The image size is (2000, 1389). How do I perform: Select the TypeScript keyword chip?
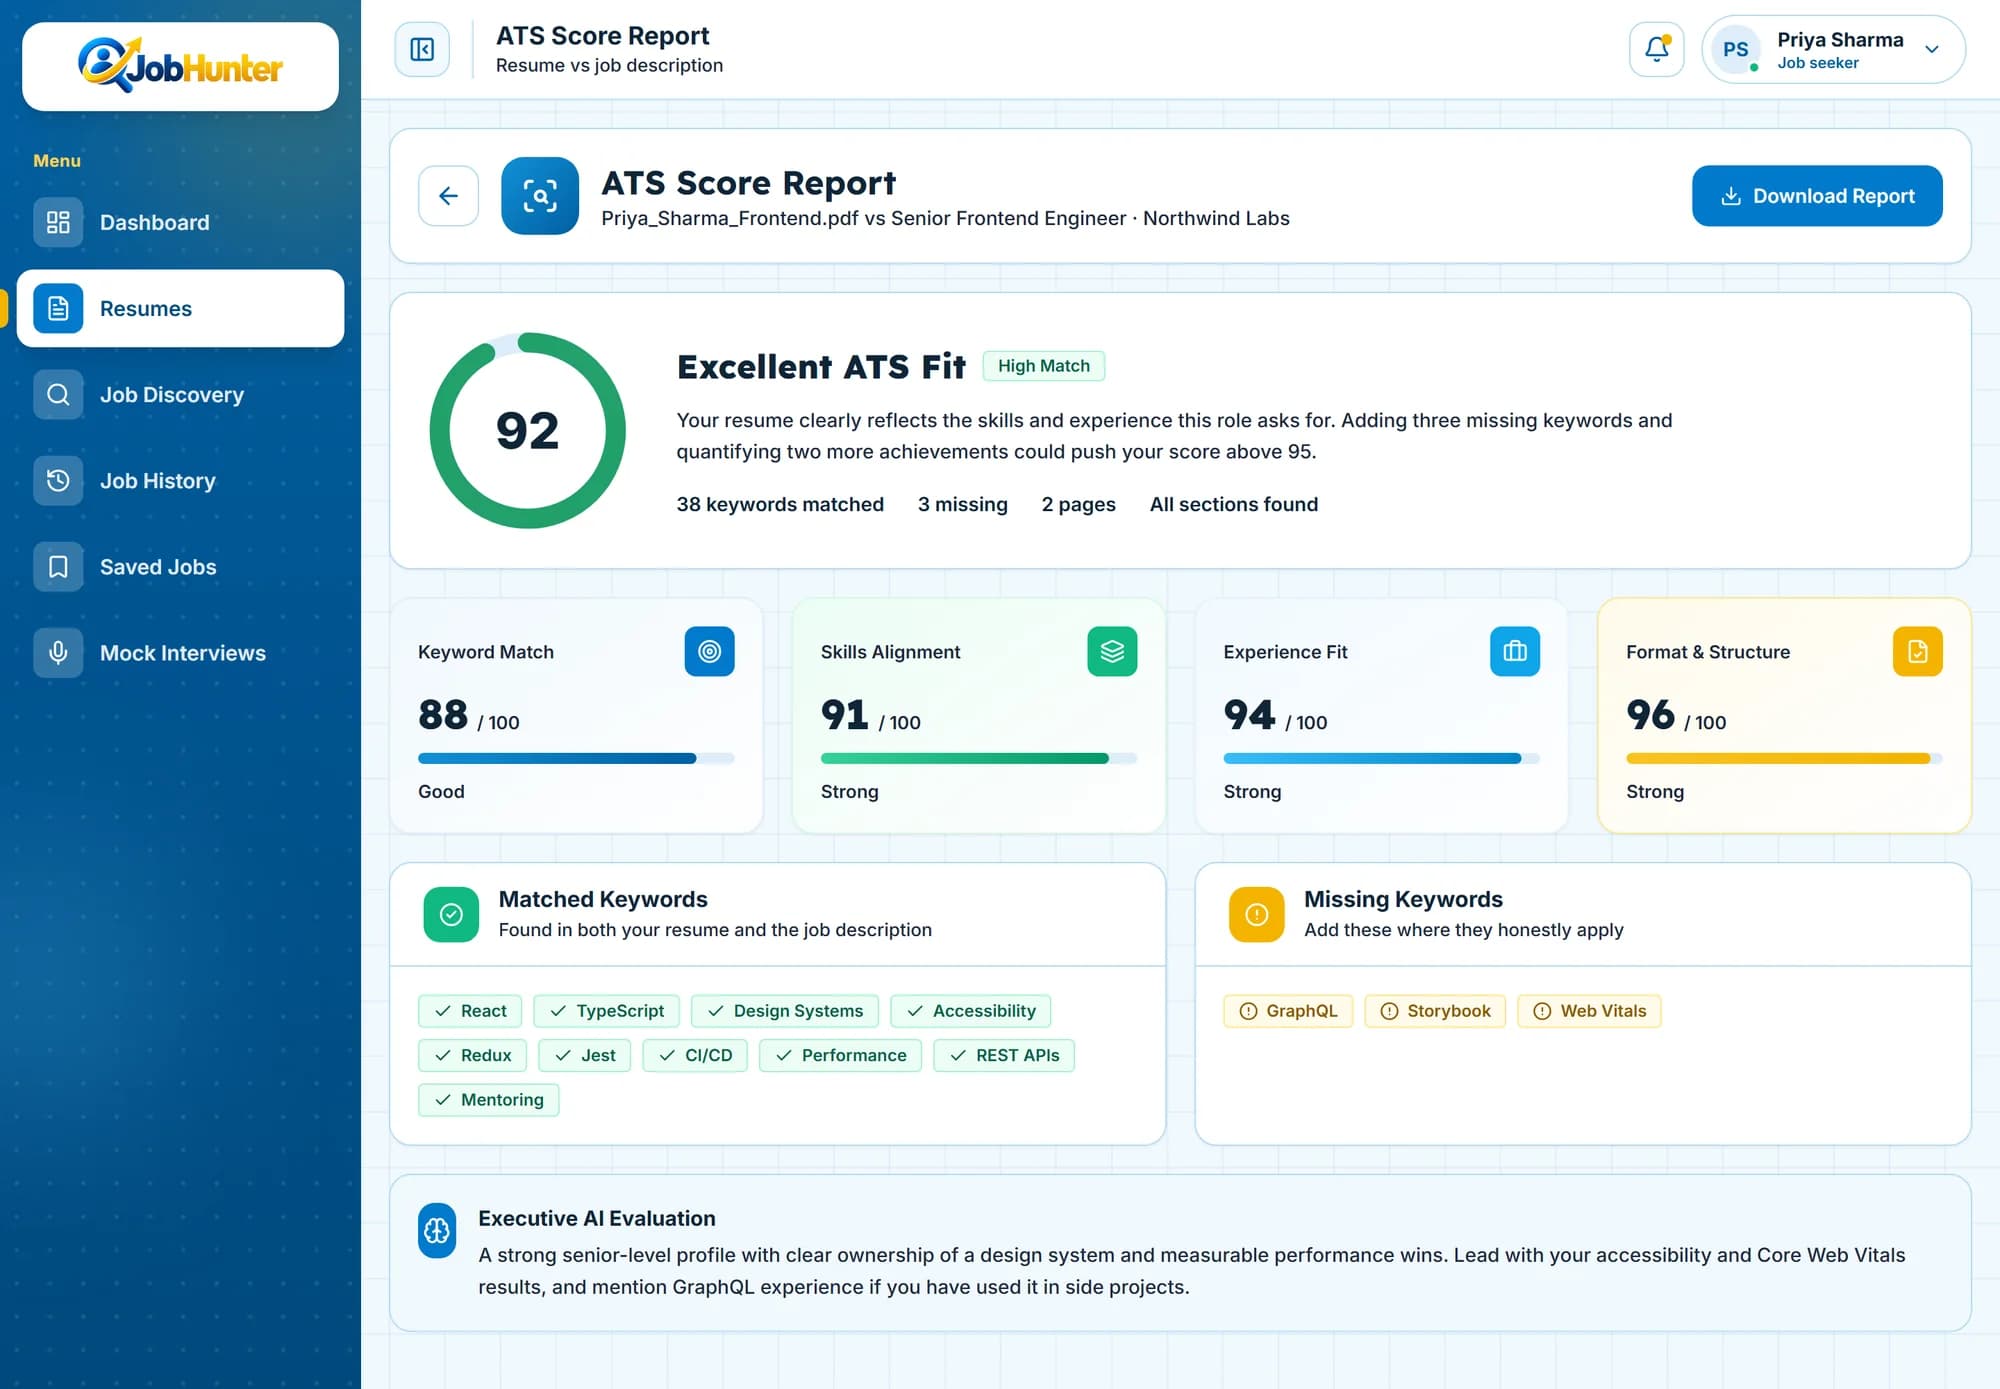606,1011
